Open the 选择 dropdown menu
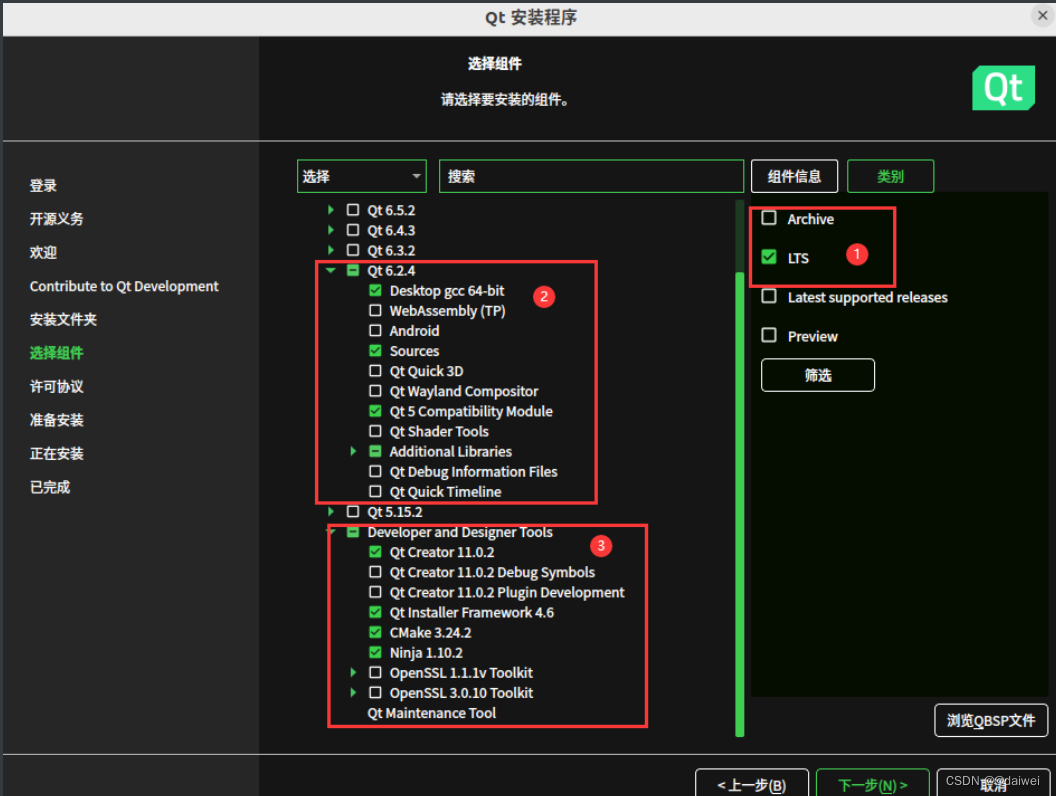The width and height of the screenshot is (1056, 796). click(x=362, y=176)
